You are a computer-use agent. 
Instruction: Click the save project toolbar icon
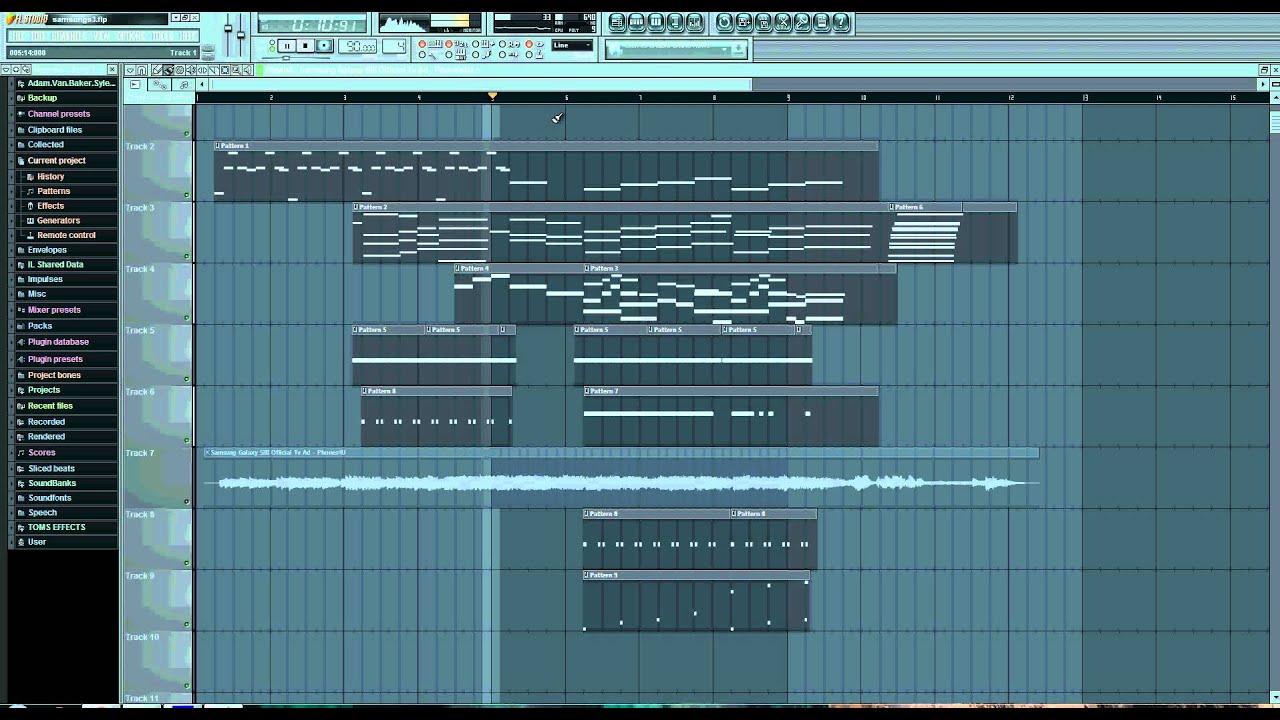pos(744,22)
